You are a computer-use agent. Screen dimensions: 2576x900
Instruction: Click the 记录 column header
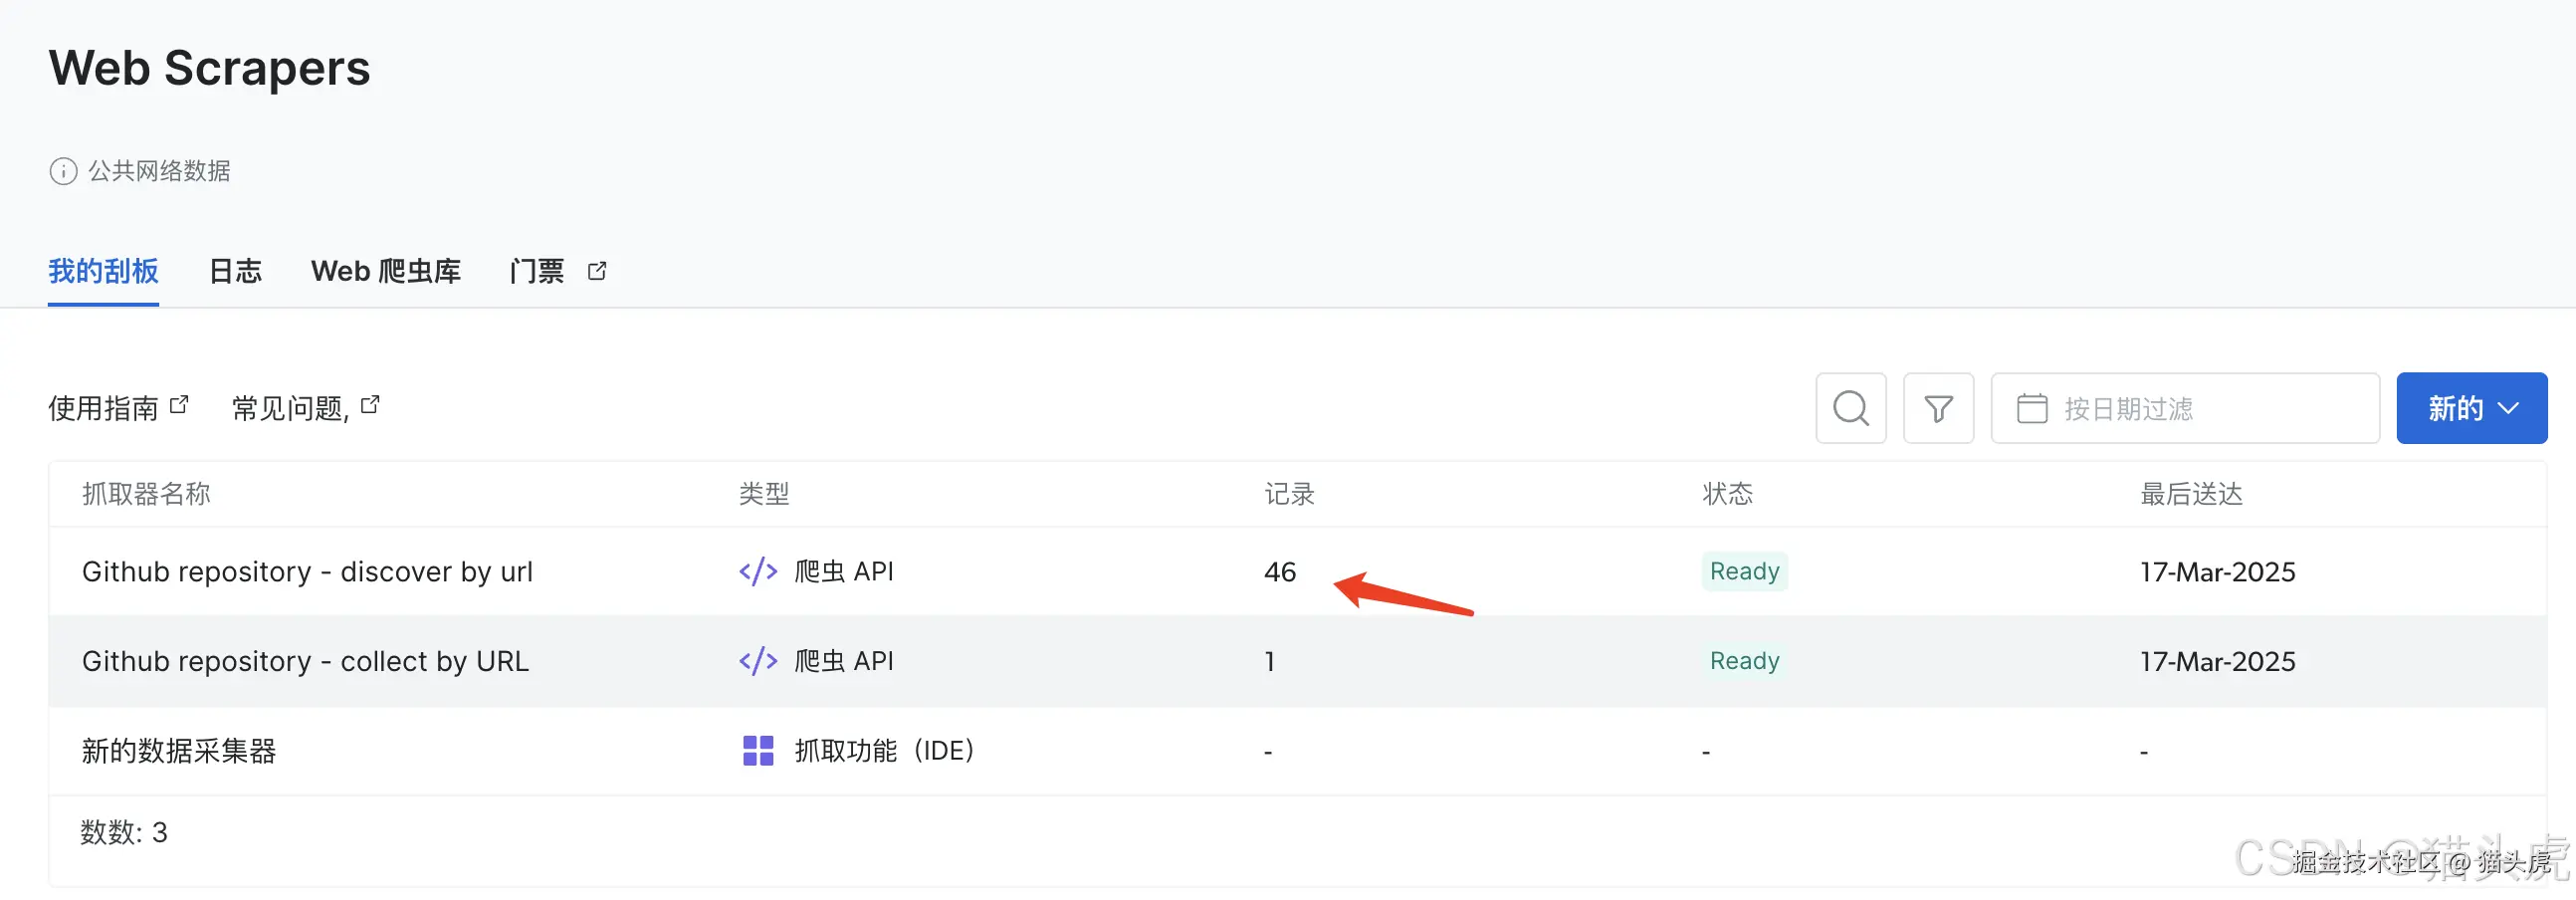coord(1289,494)
